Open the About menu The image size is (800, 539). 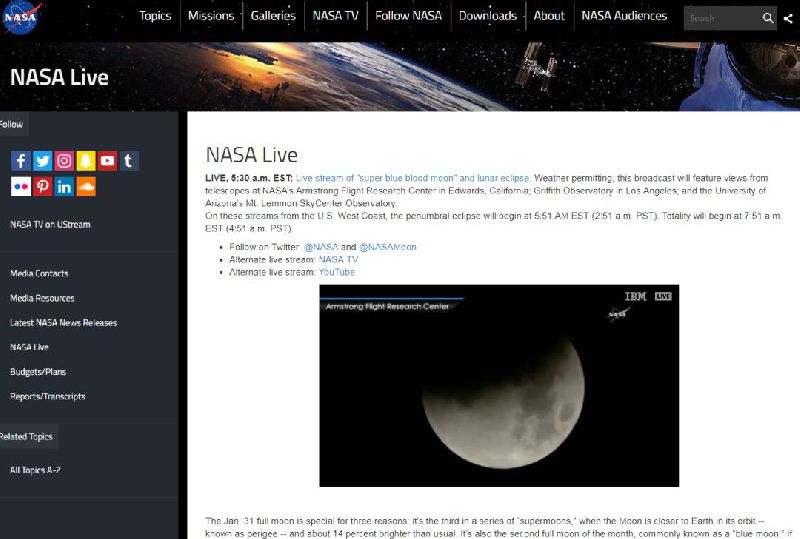click(549, 16)
